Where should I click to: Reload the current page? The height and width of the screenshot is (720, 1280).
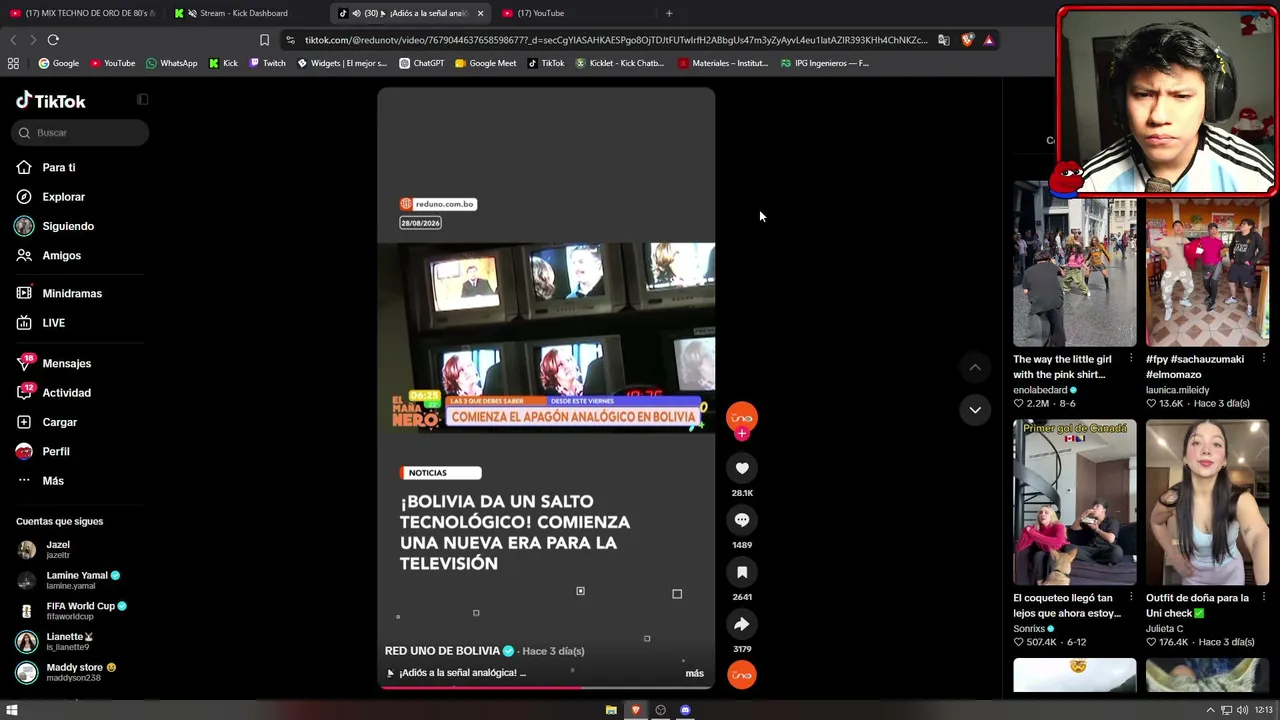coord(53,40)
